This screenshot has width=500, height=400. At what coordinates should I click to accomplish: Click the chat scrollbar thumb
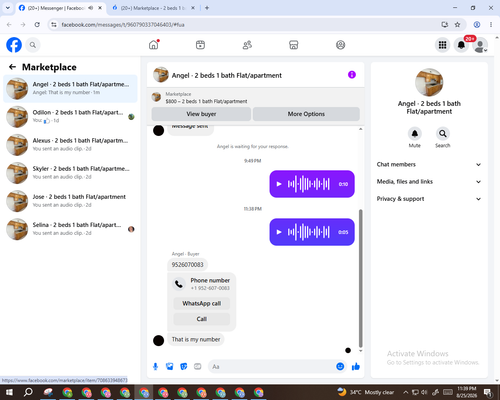point(360,278)
